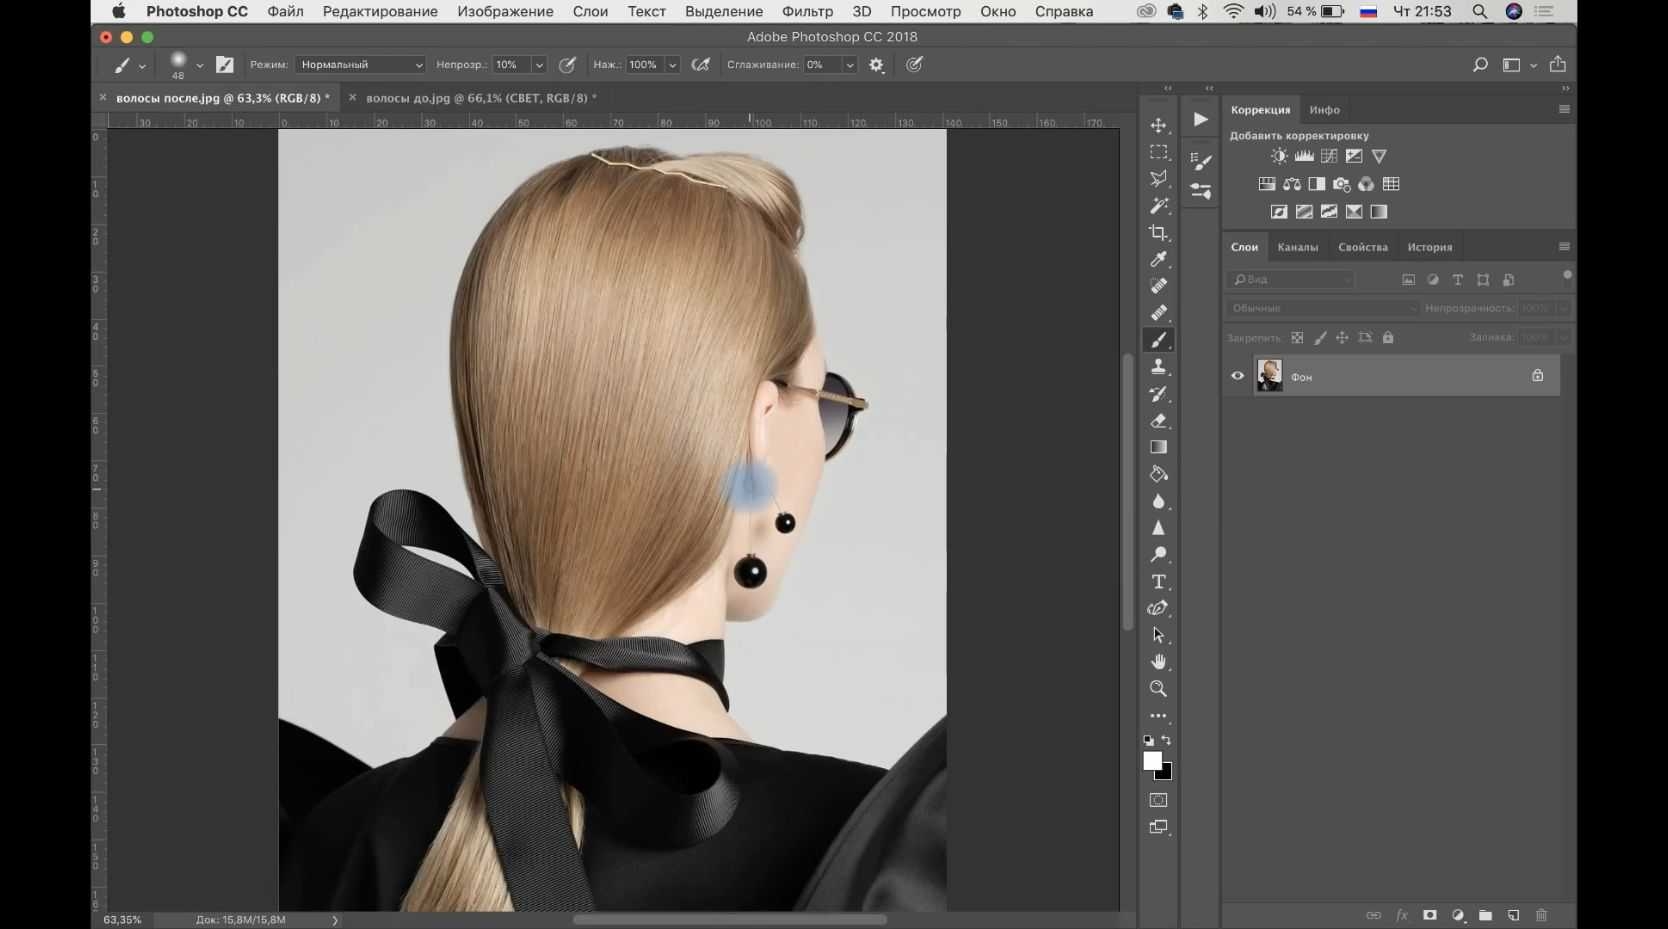Screen dimensions: 1668x929
Task: Select the Crop tool
Action: click(x=1158, y=233)
